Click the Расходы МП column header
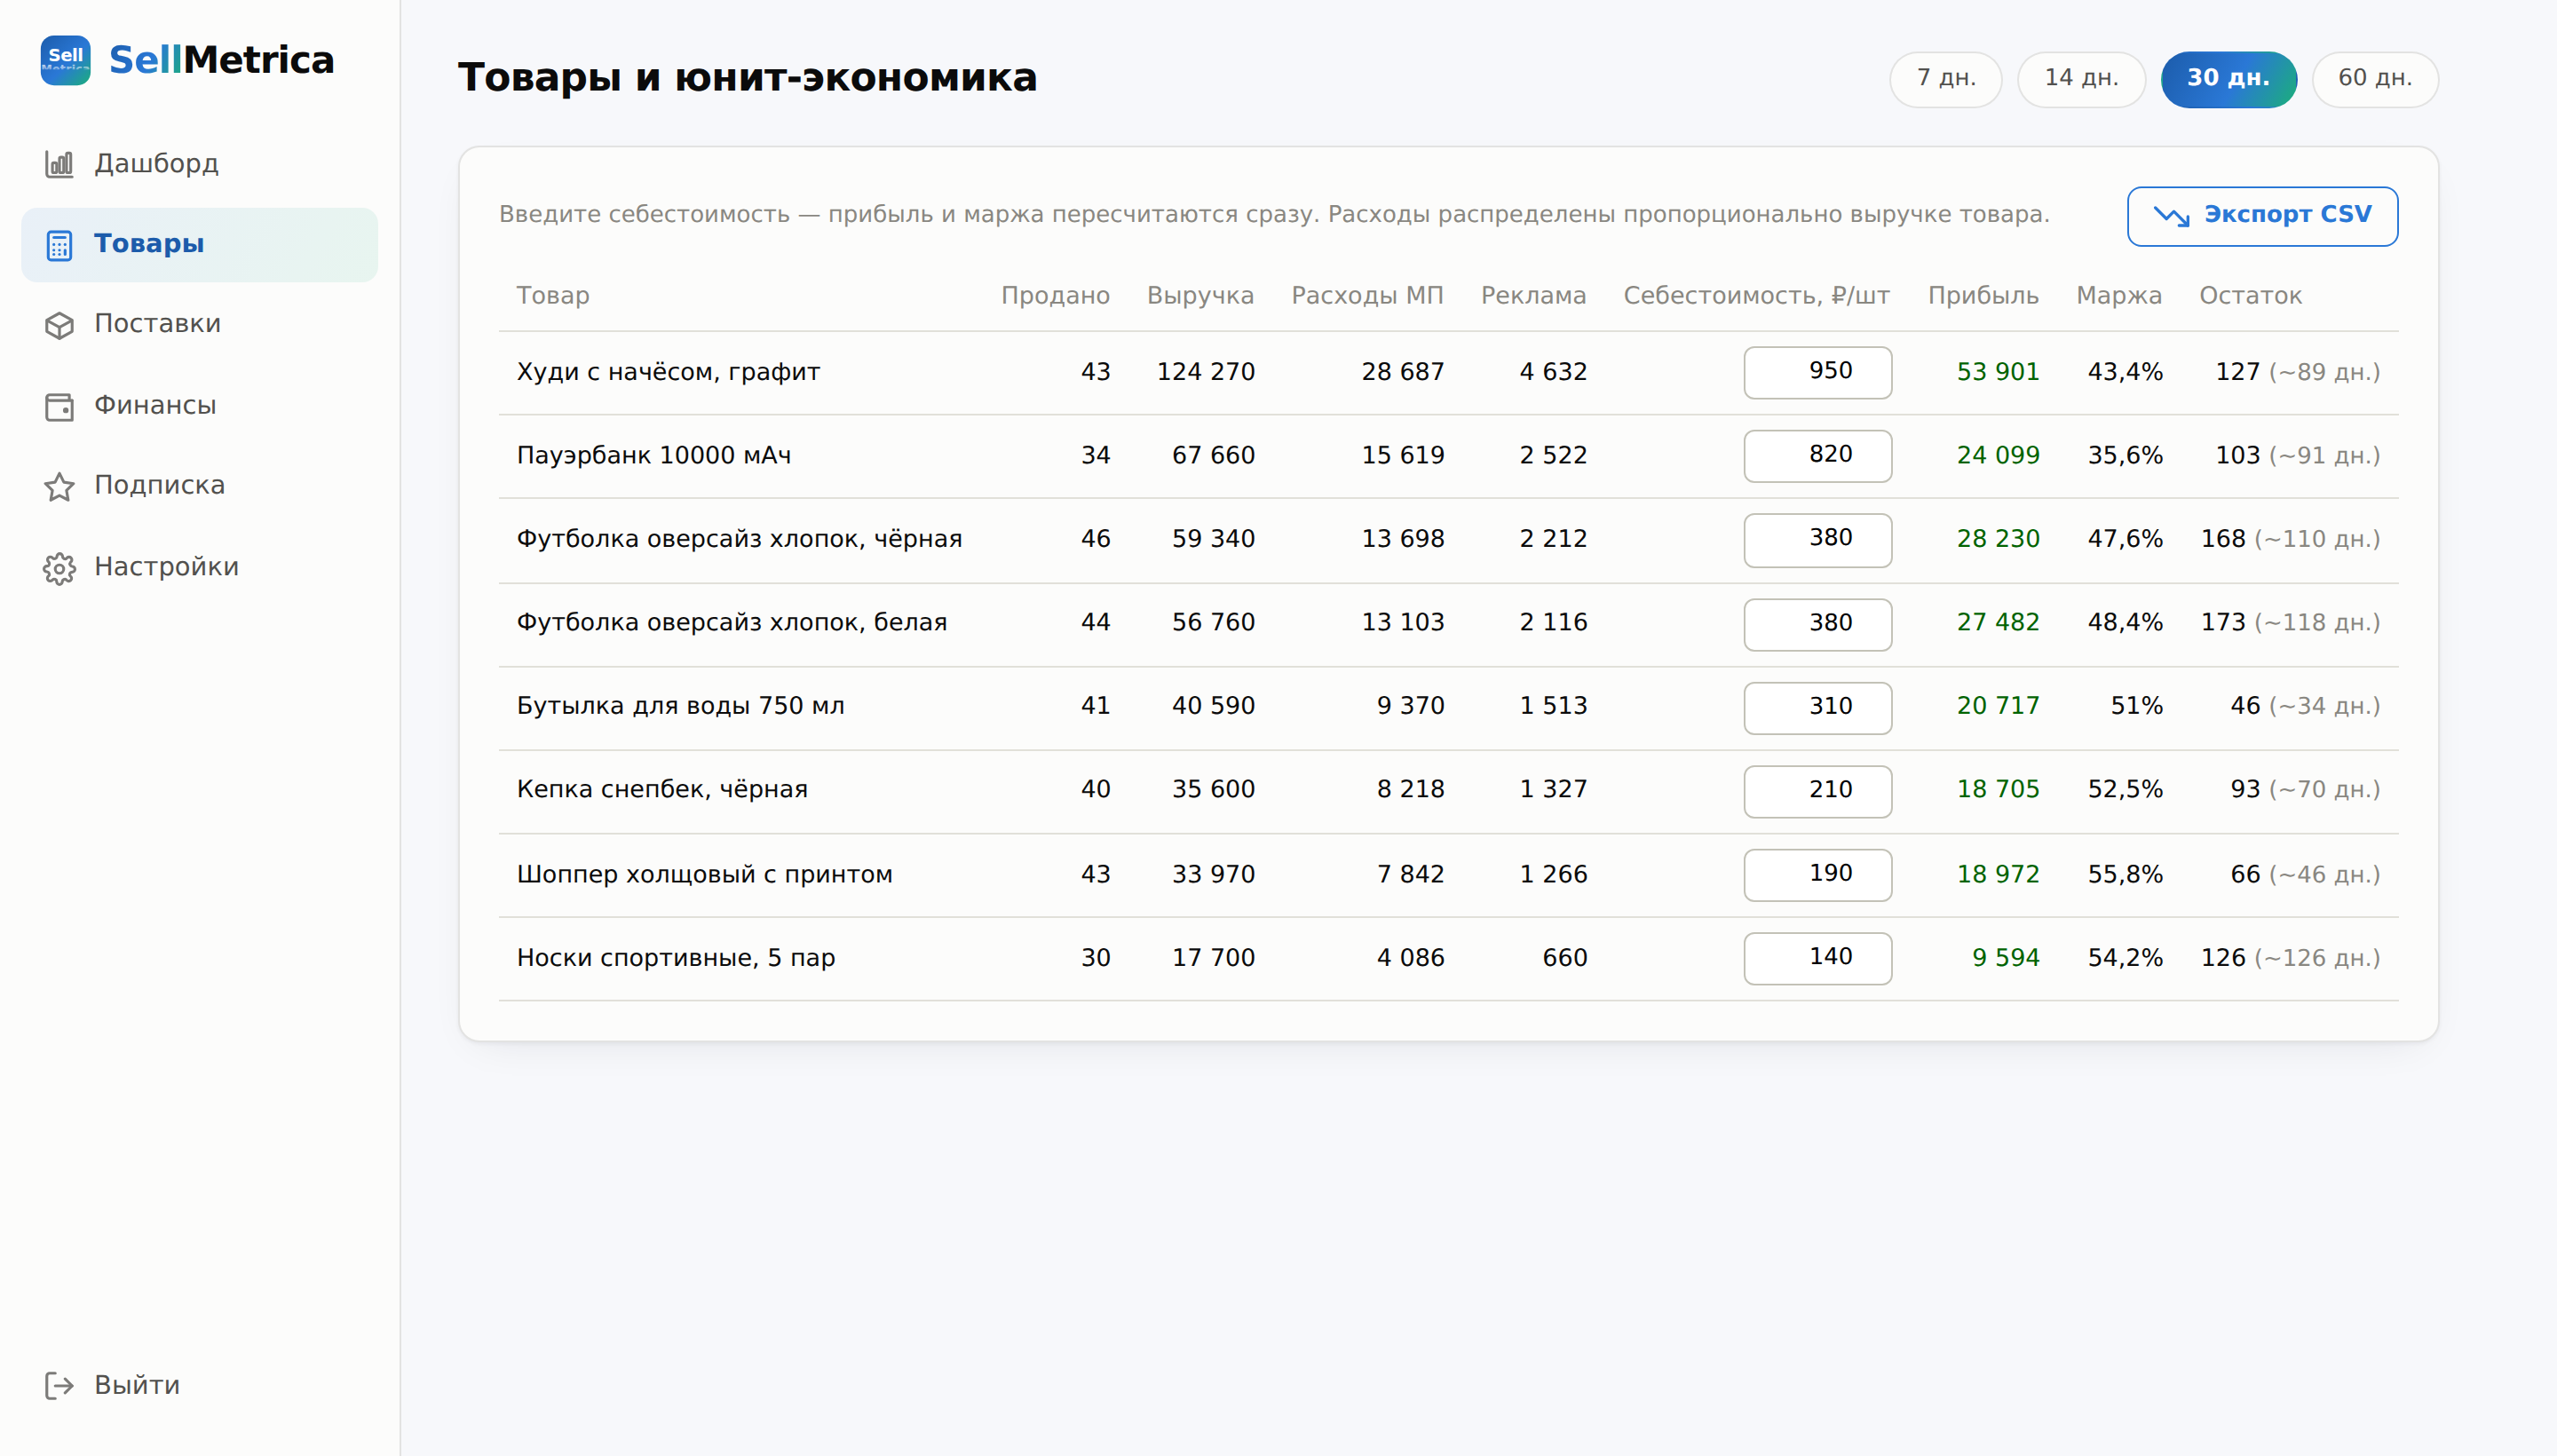The width and height of the screenshot is (2557, 1456). click(1367, 296)
